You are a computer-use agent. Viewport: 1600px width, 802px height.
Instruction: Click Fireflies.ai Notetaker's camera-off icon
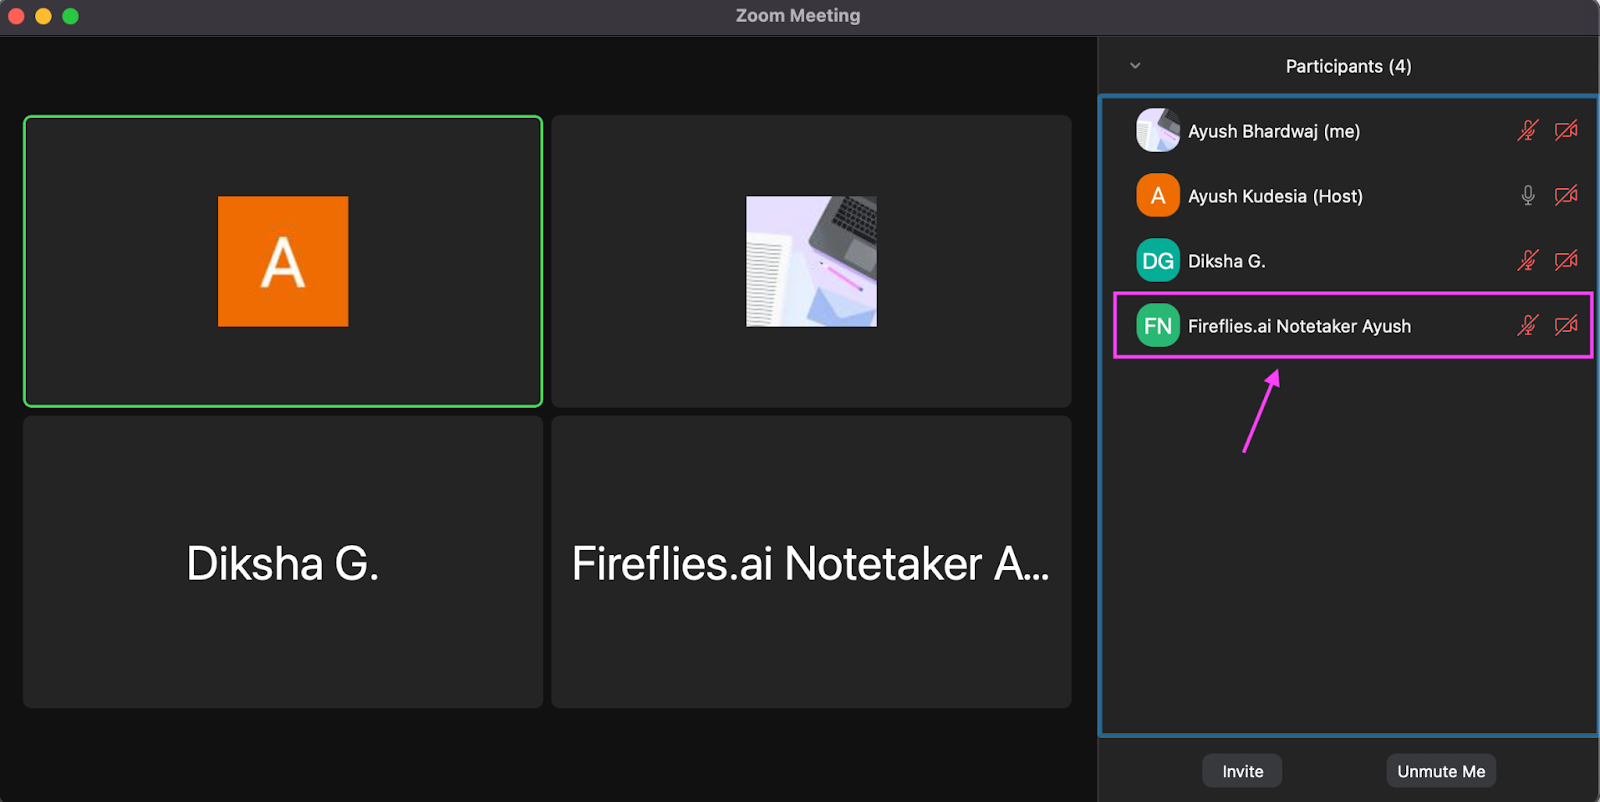point(1566,326)
